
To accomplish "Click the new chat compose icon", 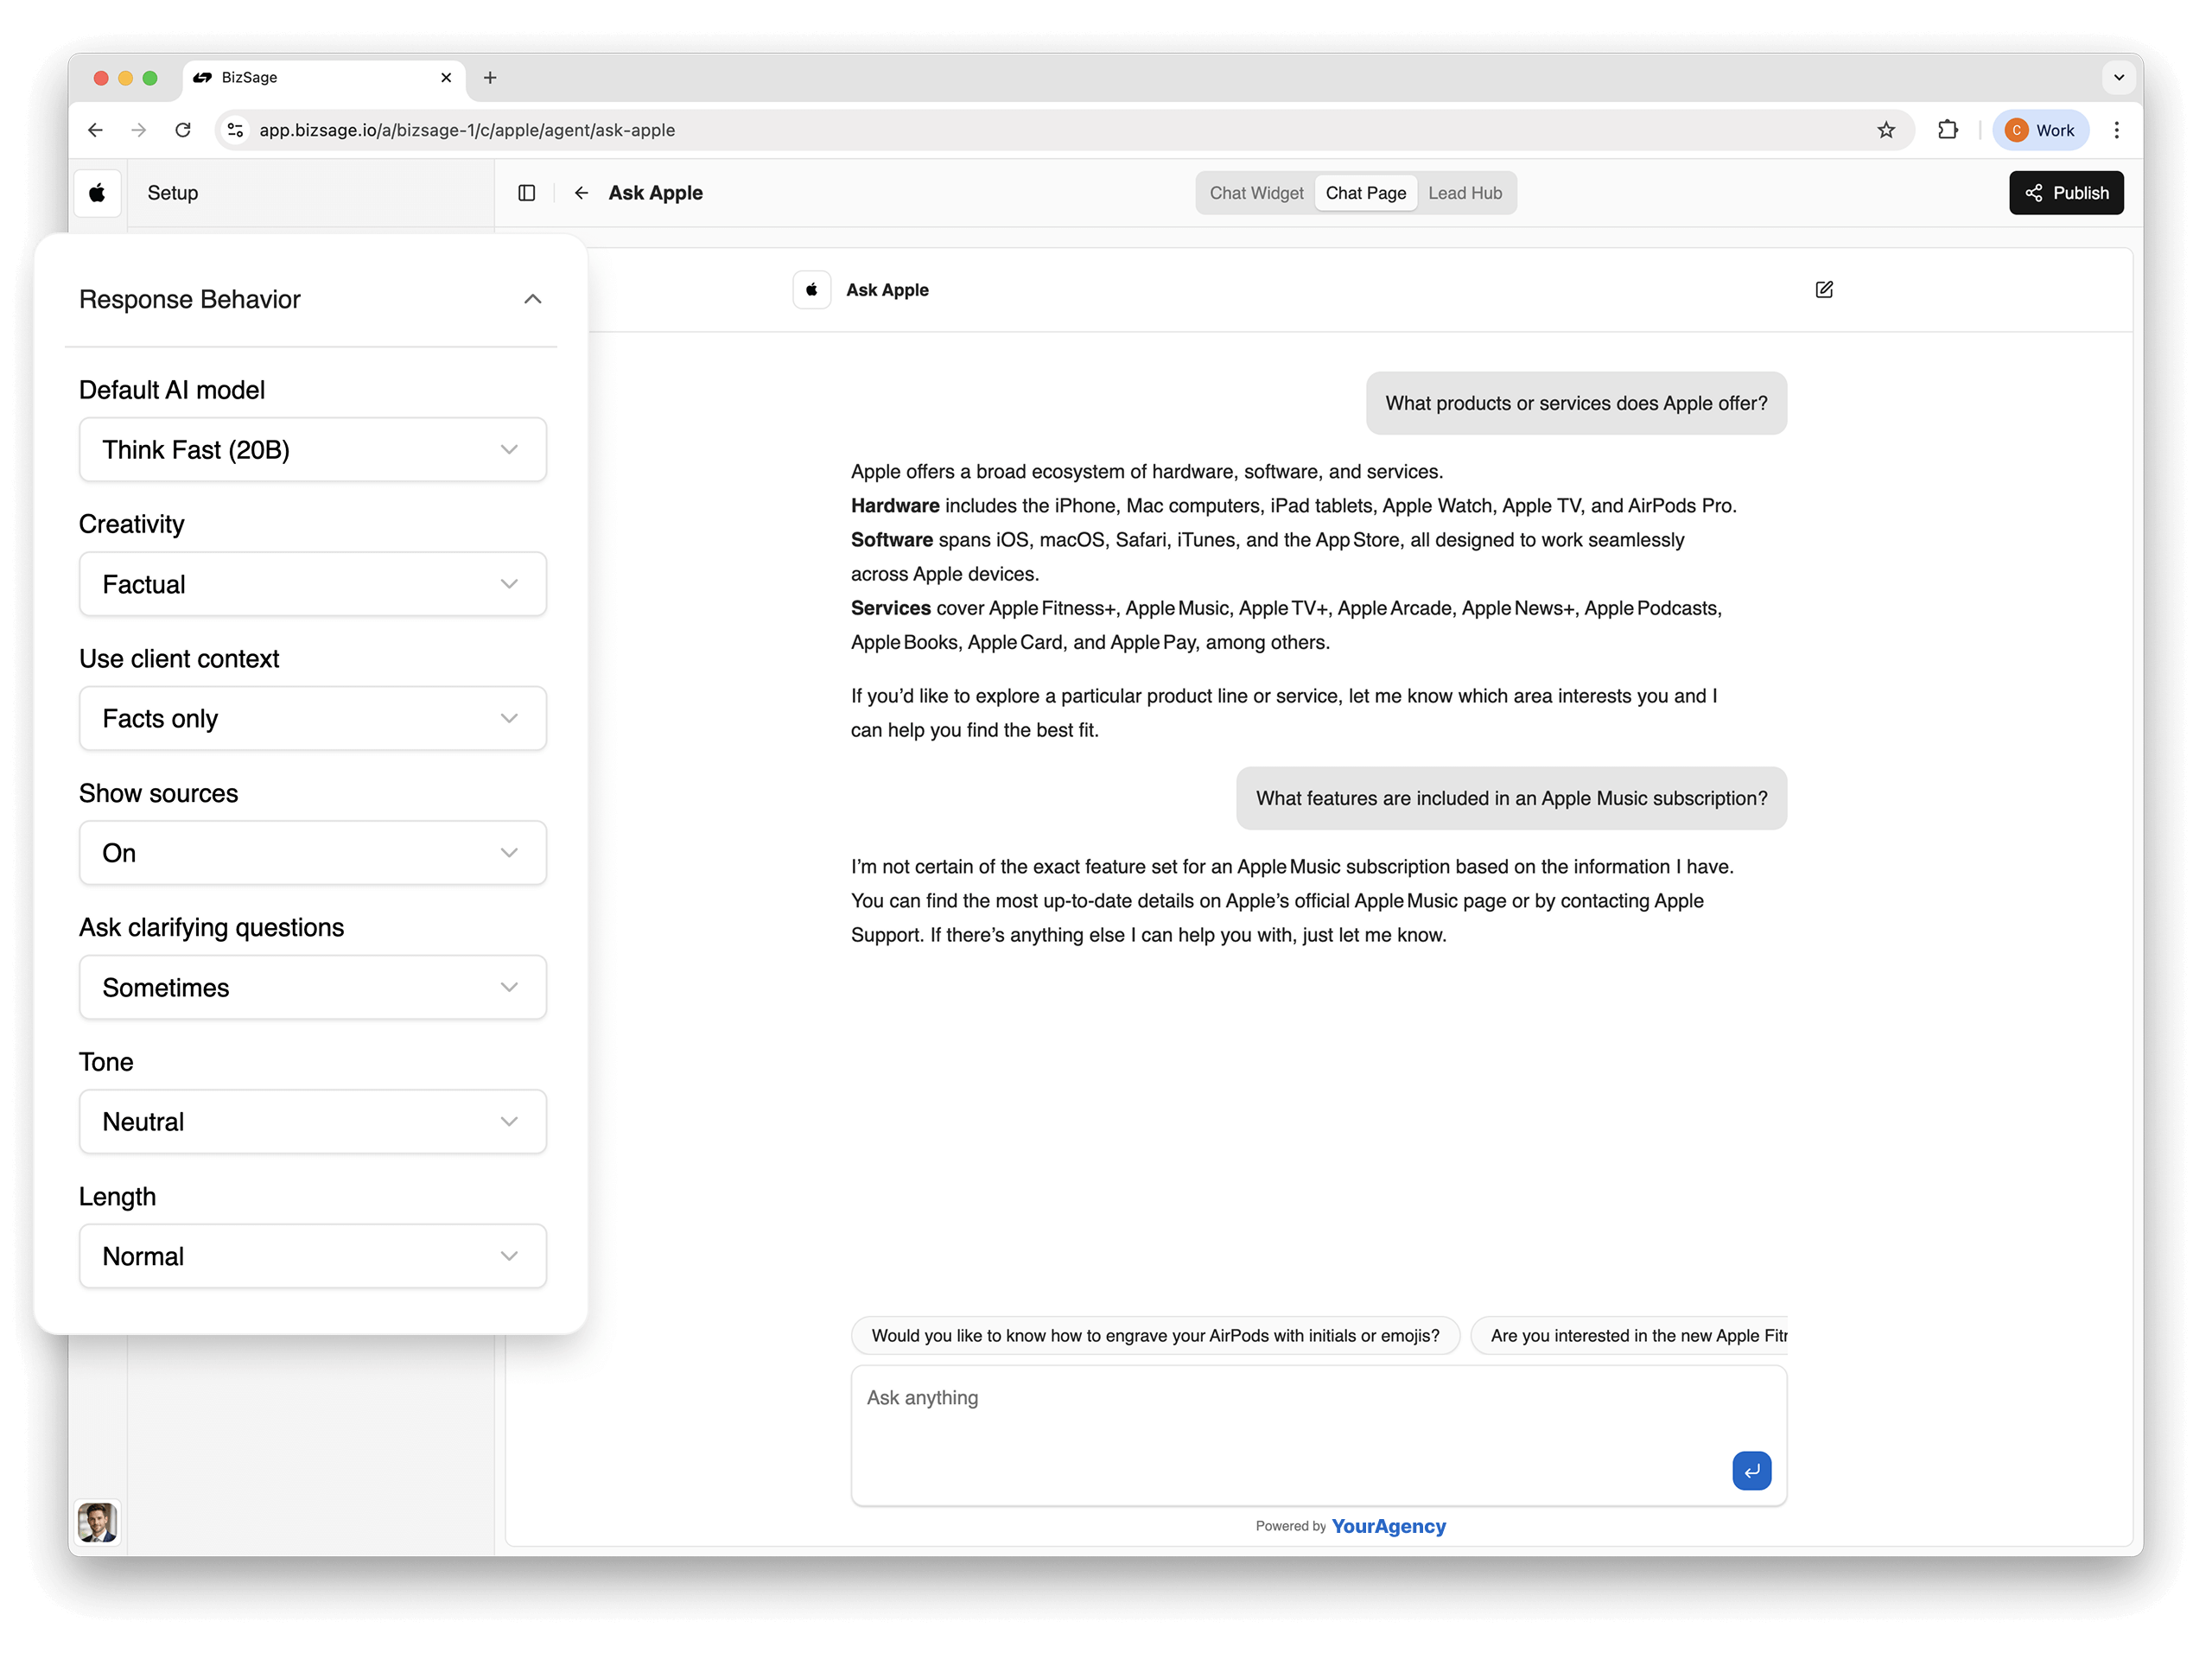I will 1823,290.
